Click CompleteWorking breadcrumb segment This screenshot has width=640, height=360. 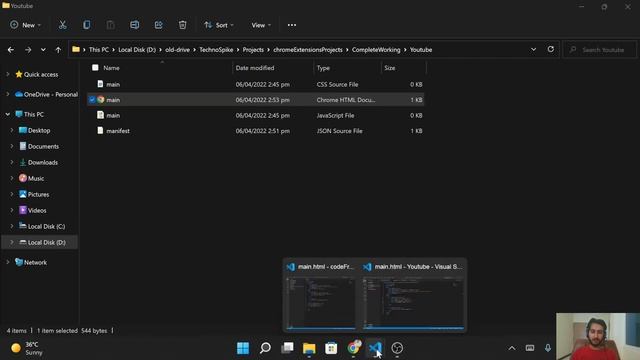tap(376, 50)
